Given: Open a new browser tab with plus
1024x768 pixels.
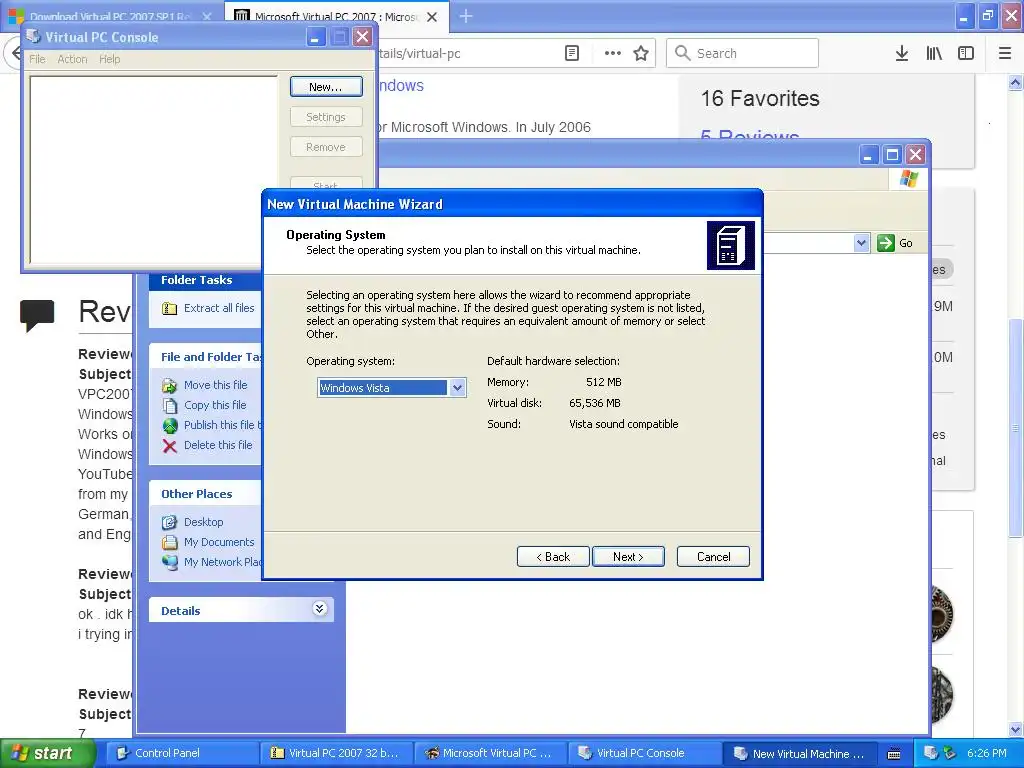Looking at the screenshot, I should pyautogui.click(x=466, y=16).
